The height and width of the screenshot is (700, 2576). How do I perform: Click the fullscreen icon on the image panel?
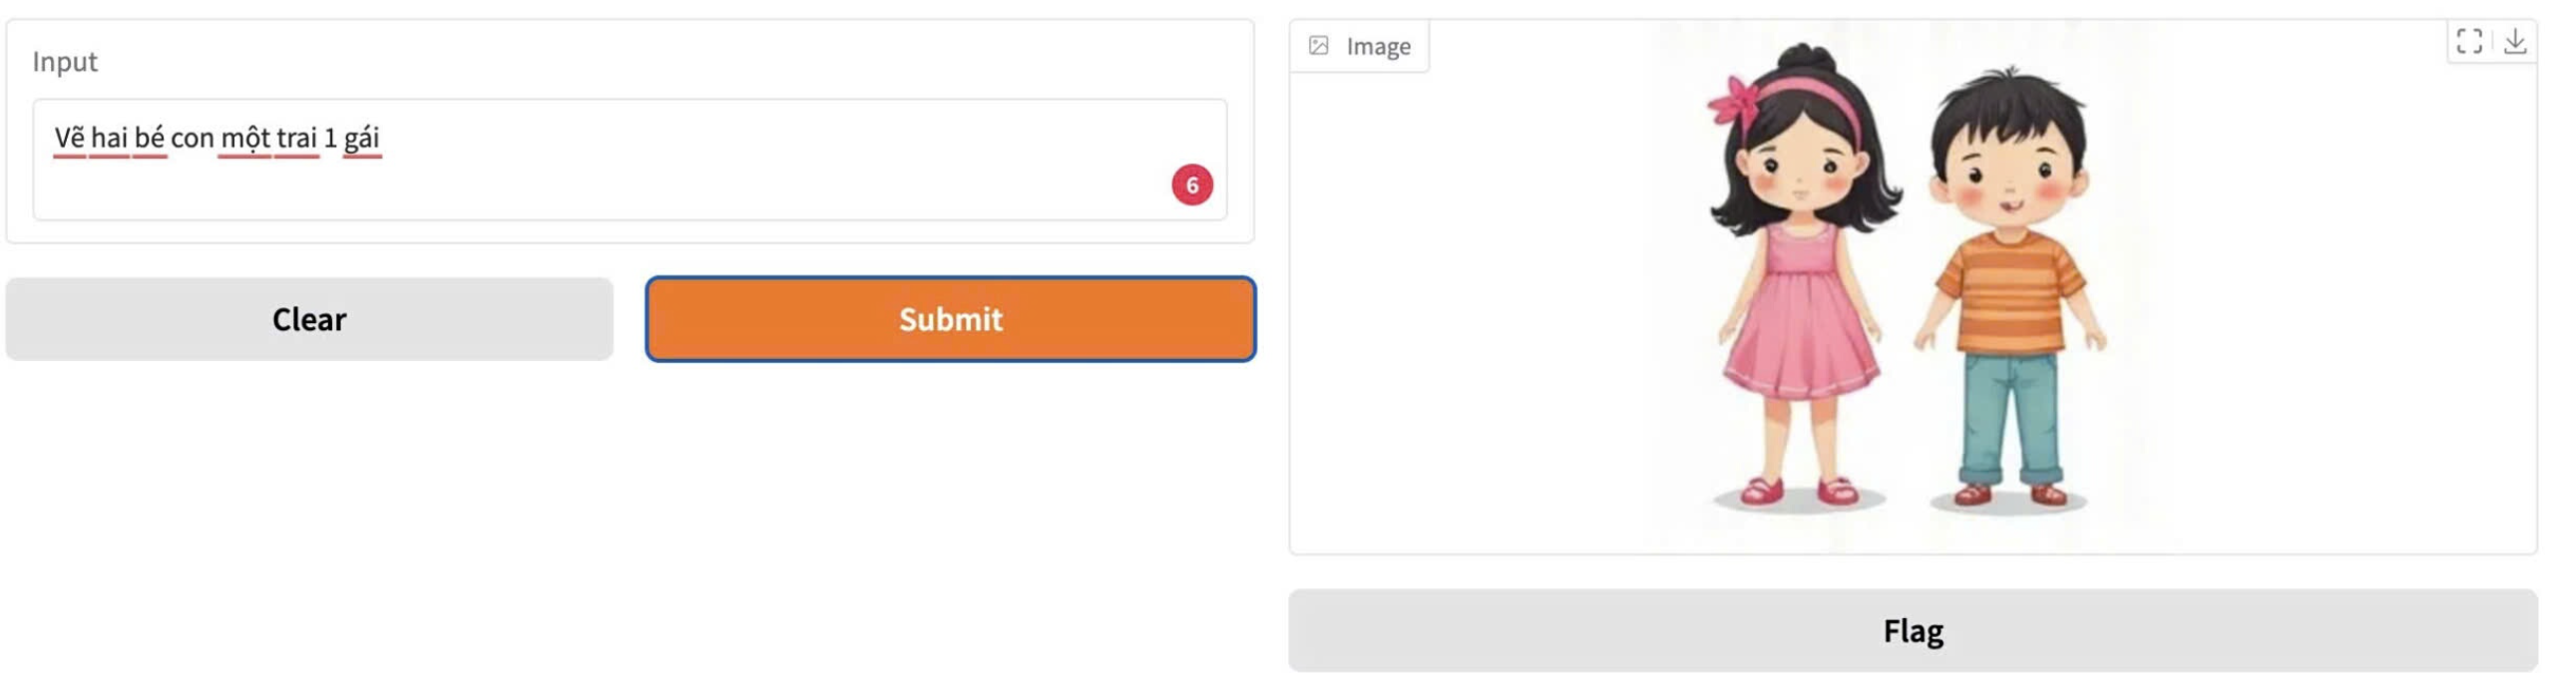(x=2469, y=41)
